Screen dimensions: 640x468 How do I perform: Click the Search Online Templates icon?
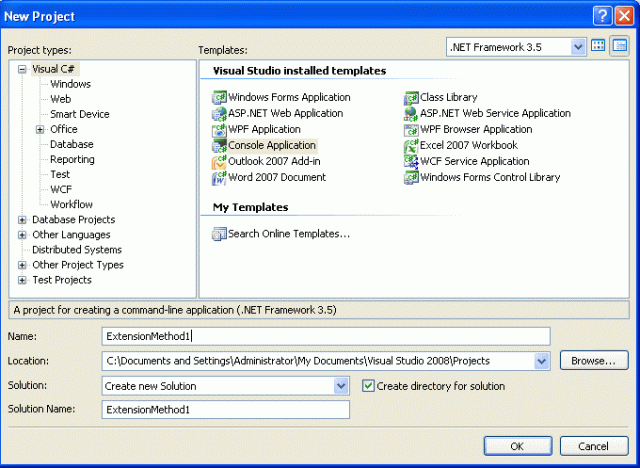(220, 234)
